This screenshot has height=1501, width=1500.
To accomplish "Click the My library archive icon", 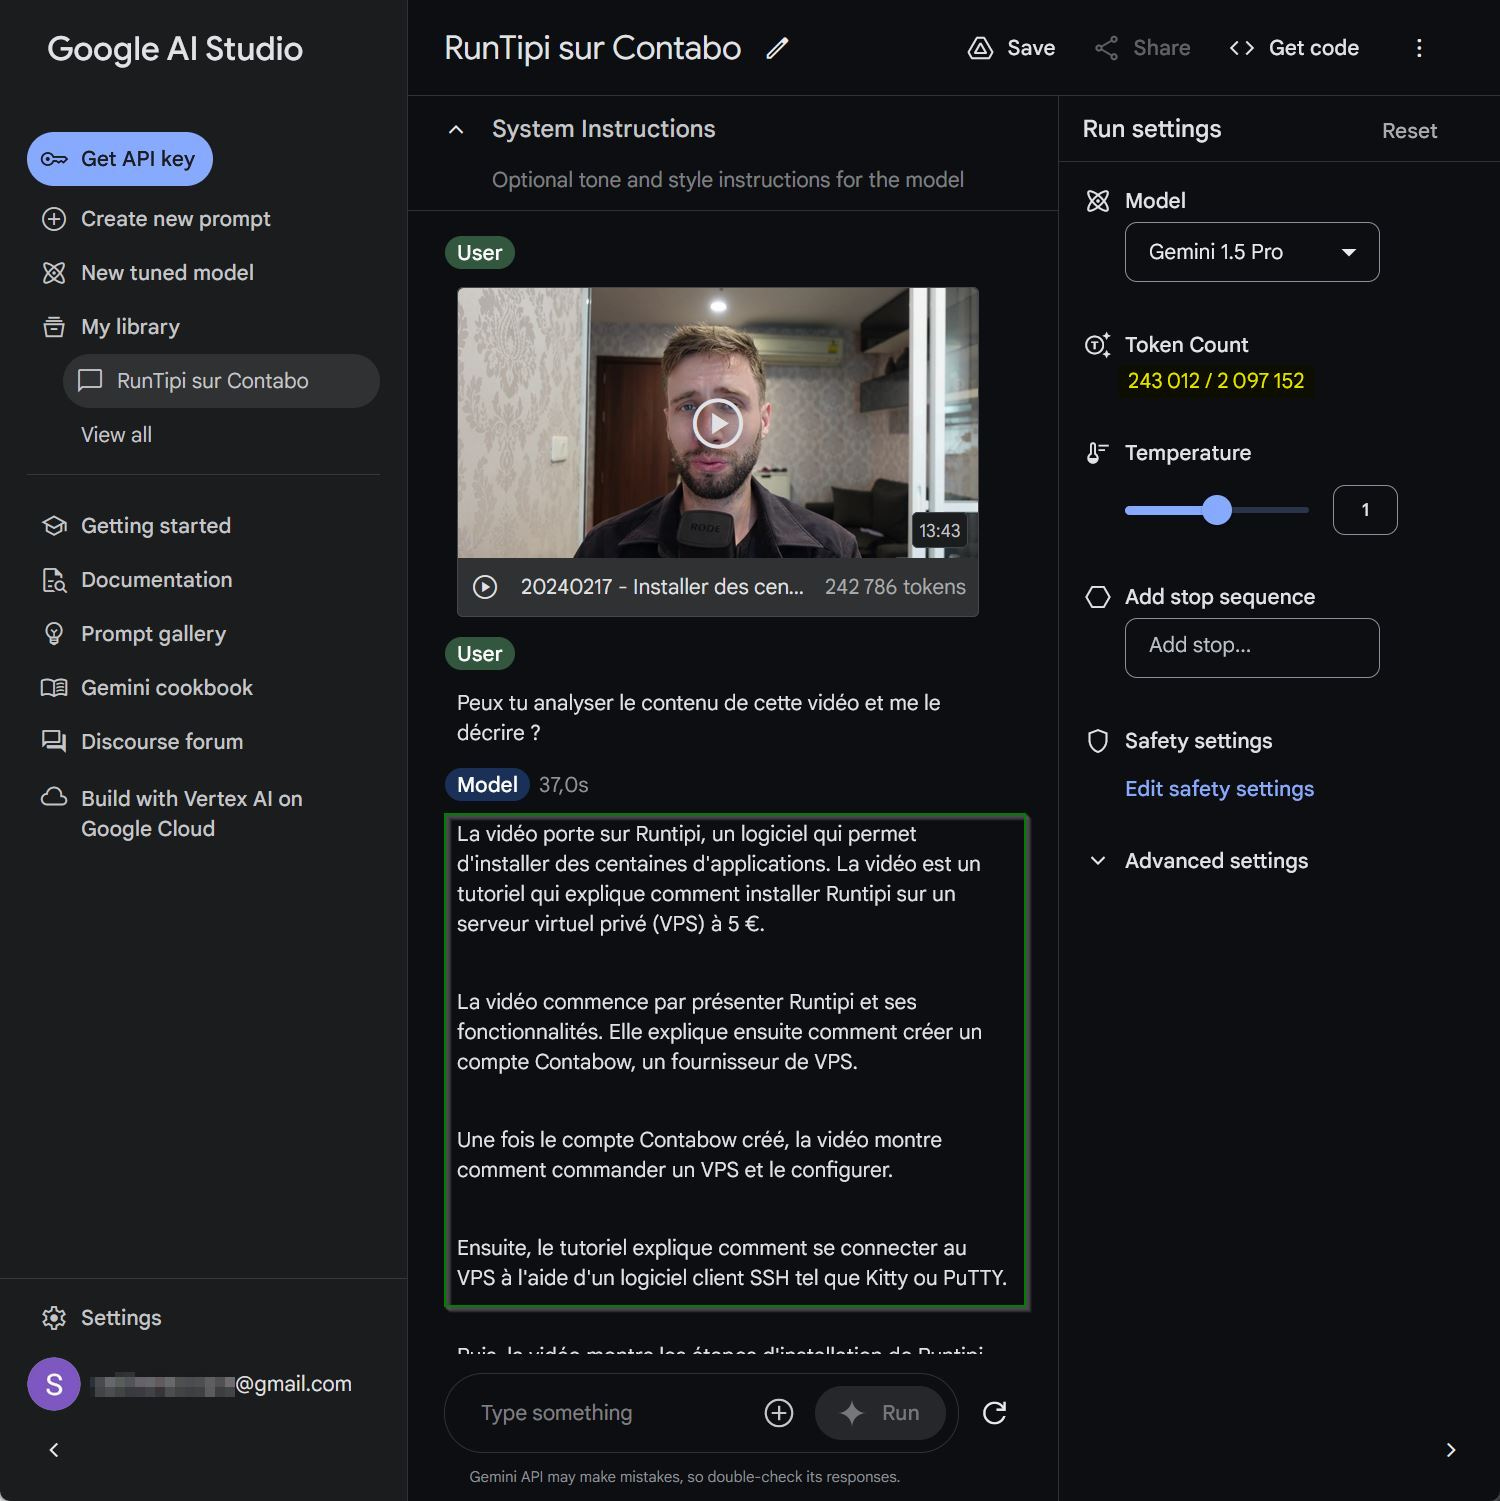I will click(54, 327).
